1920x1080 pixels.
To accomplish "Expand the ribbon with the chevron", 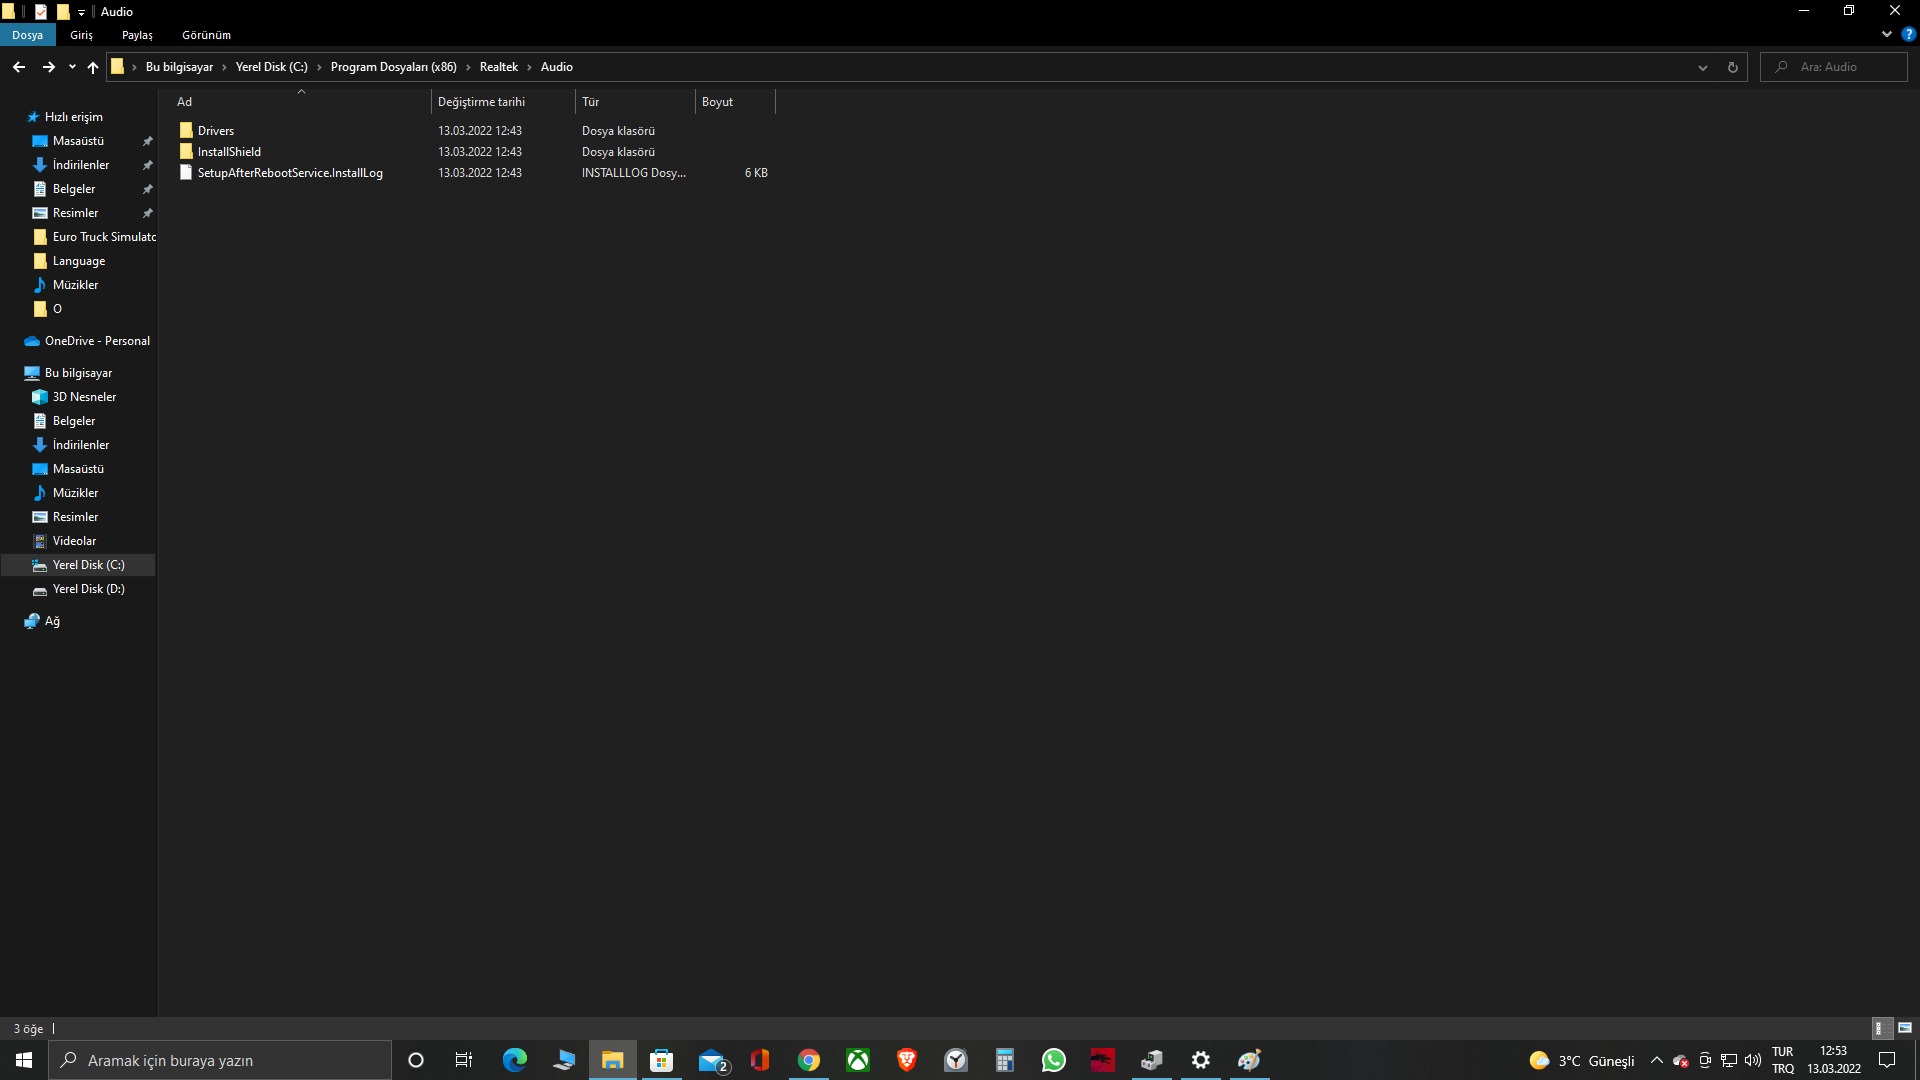I will (1887, 34).
